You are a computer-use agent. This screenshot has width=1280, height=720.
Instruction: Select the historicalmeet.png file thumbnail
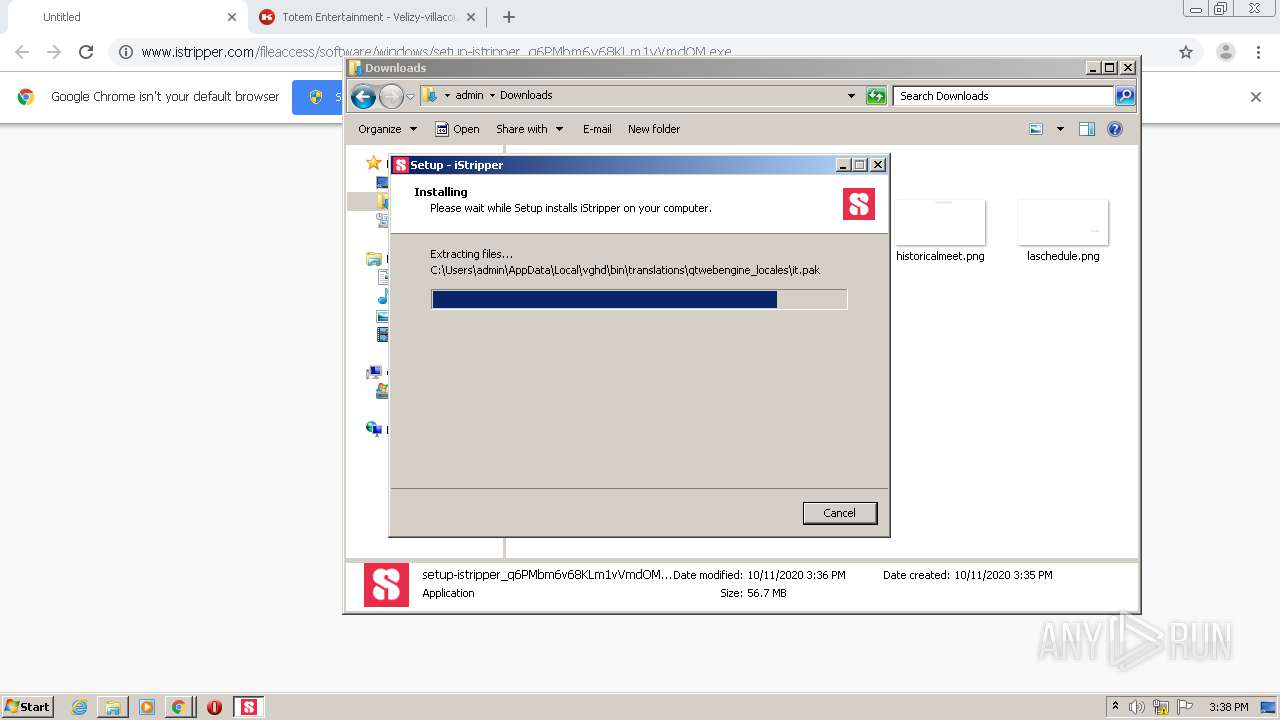940,222
